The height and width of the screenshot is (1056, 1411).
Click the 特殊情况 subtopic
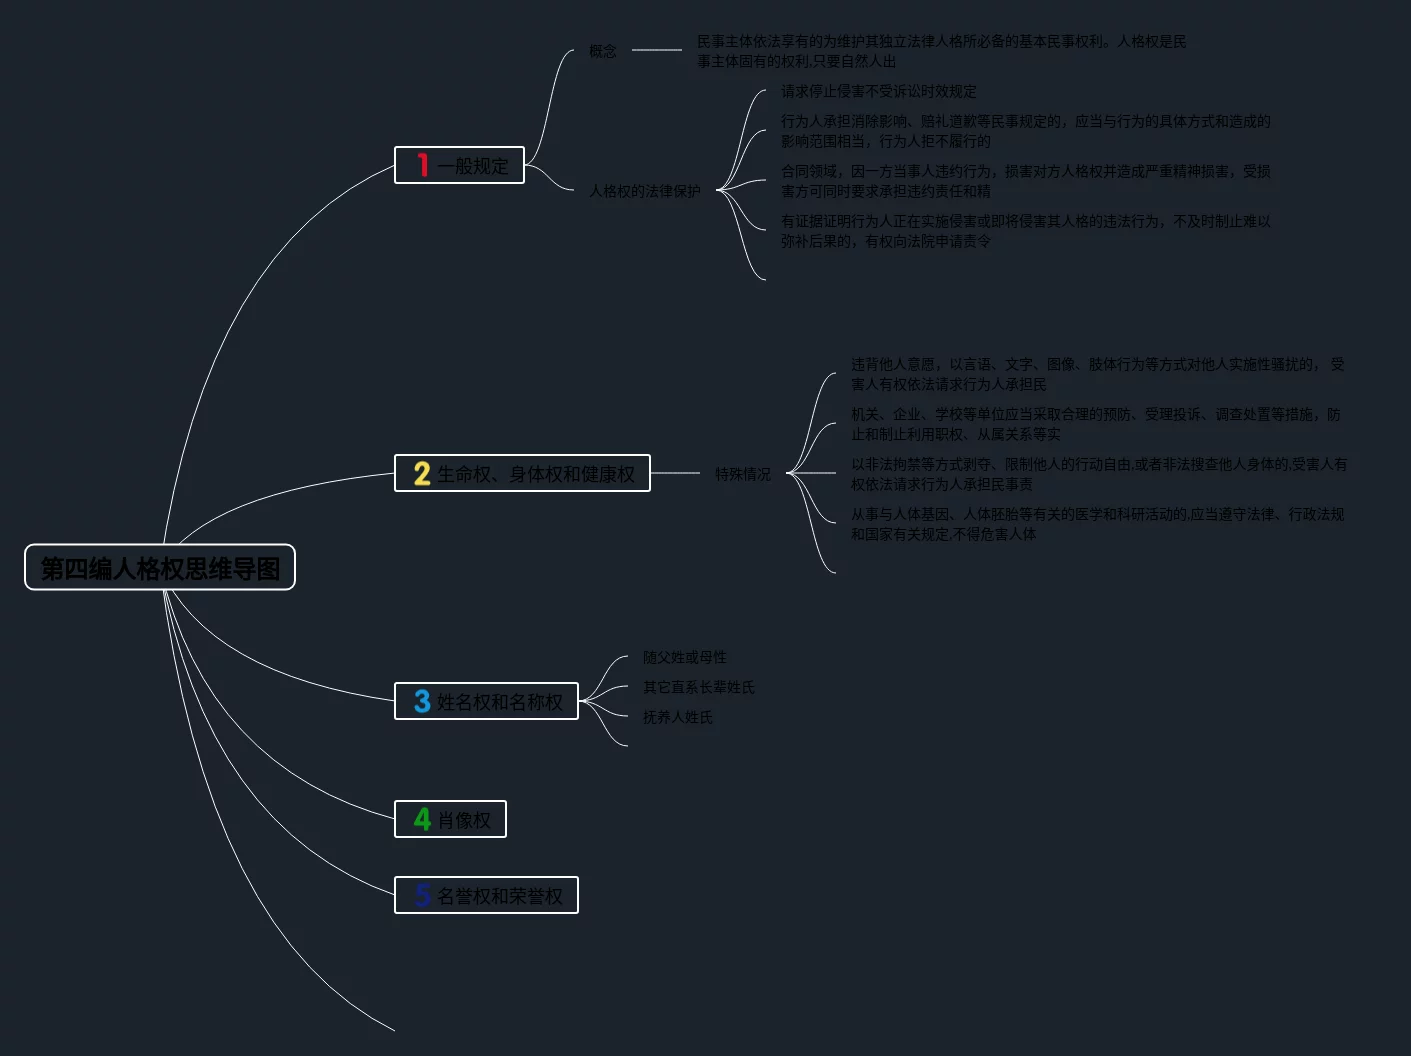tap(743, 474)
